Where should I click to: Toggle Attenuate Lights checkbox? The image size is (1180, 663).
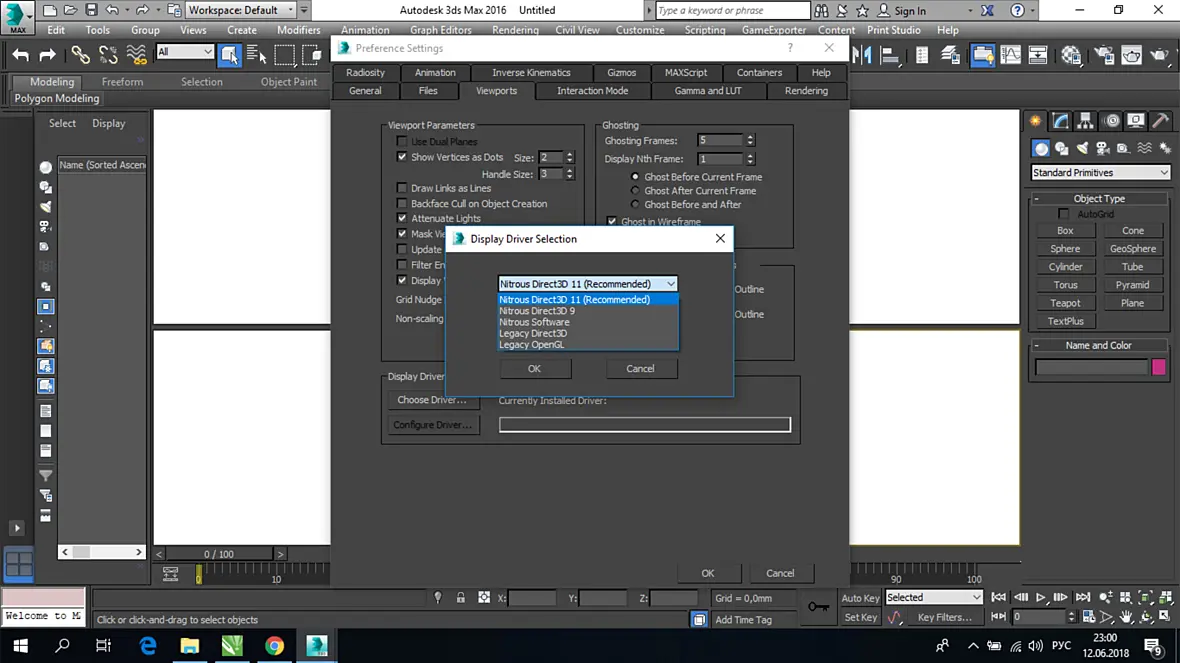[x=402, y=218]
